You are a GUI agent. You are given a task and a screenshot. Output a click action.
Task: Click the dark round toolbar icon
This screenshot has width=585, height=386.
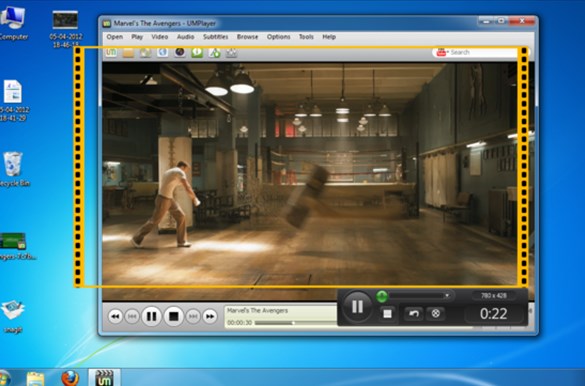click(x=180, y=53)
